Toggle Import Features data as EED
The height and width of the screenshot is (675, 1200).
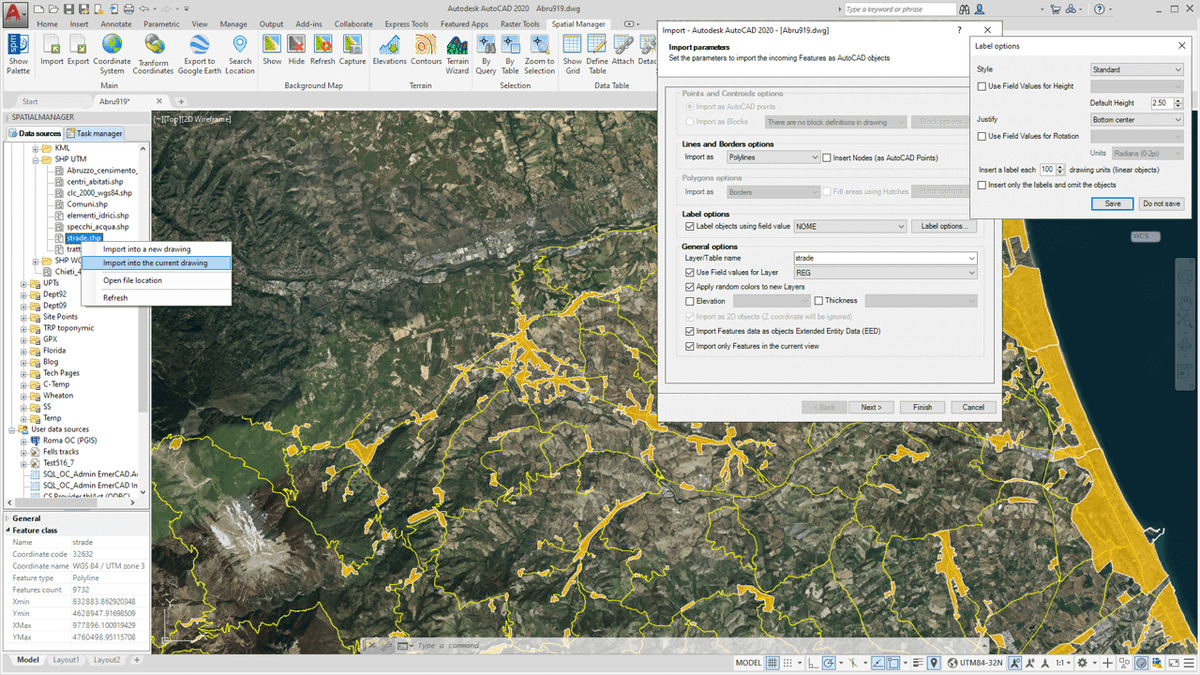(x=689, y=331)
